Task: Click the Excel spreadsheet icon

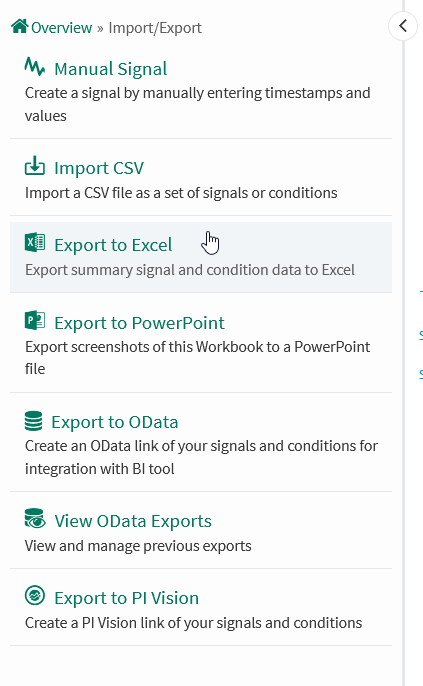Action: tap(35, 243)
